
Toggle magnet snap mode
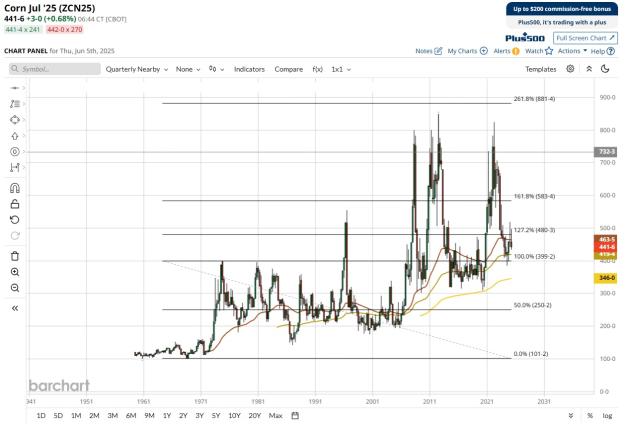click(x=15, y=188)
